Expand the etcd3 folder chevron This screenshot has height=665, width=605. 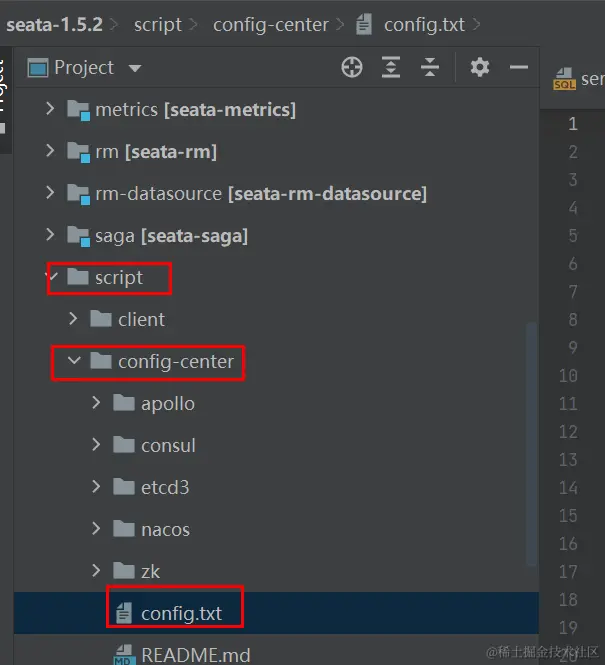coord(96,486)
